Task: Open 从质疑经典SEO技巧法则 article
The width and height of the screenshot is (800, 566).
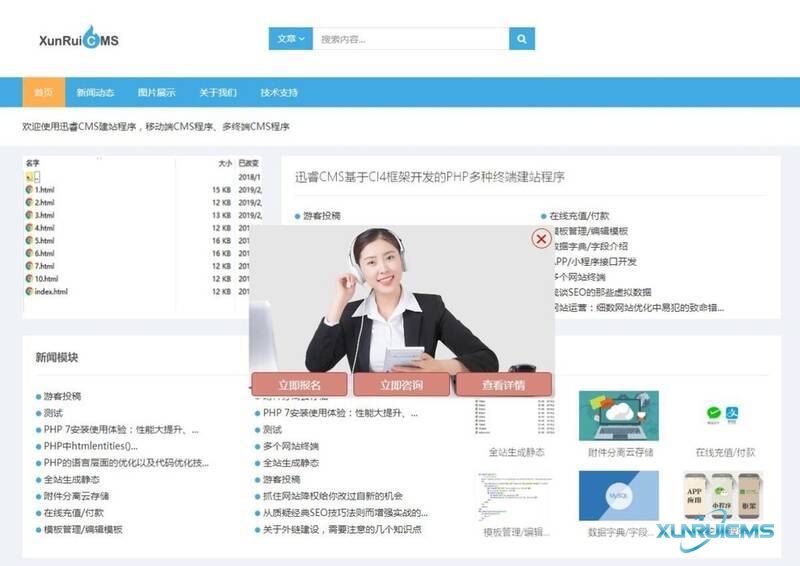Action: coord(345,512)
